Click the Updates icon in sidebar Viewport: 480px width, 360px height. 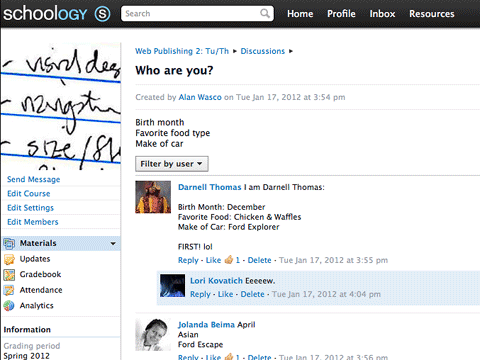point(9,259)
